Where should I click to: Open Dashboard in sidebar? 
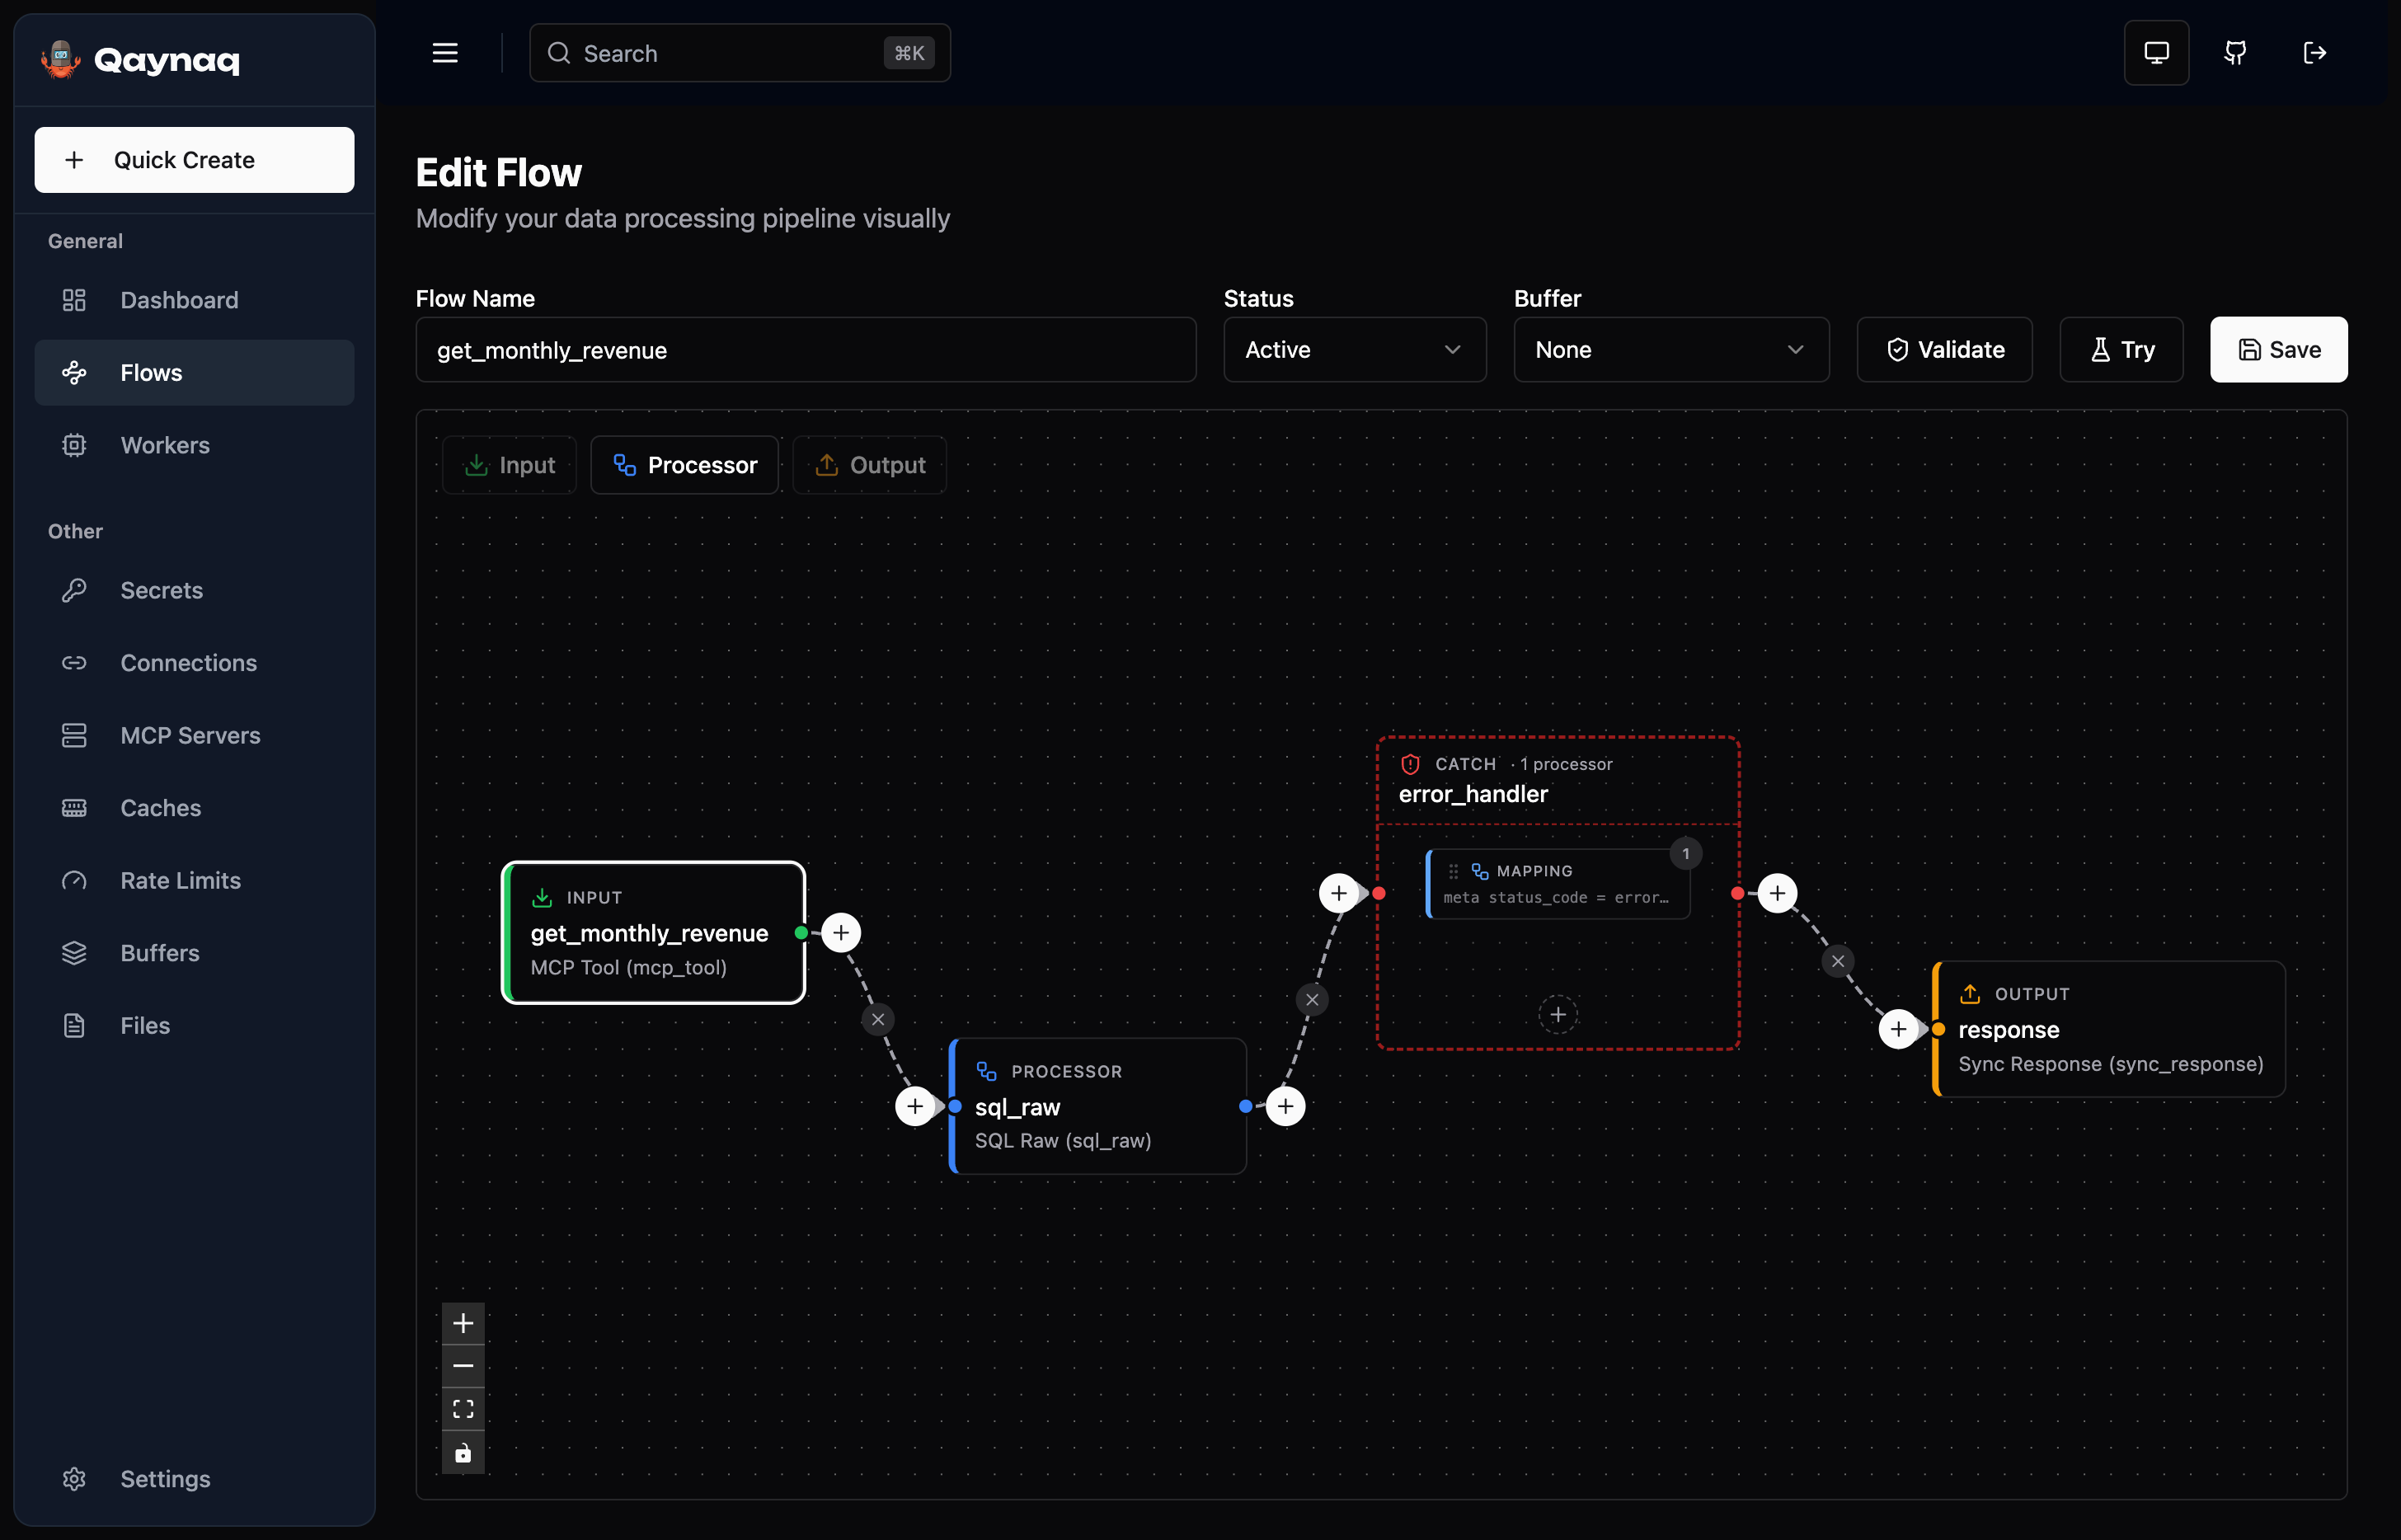coord(195,300)
